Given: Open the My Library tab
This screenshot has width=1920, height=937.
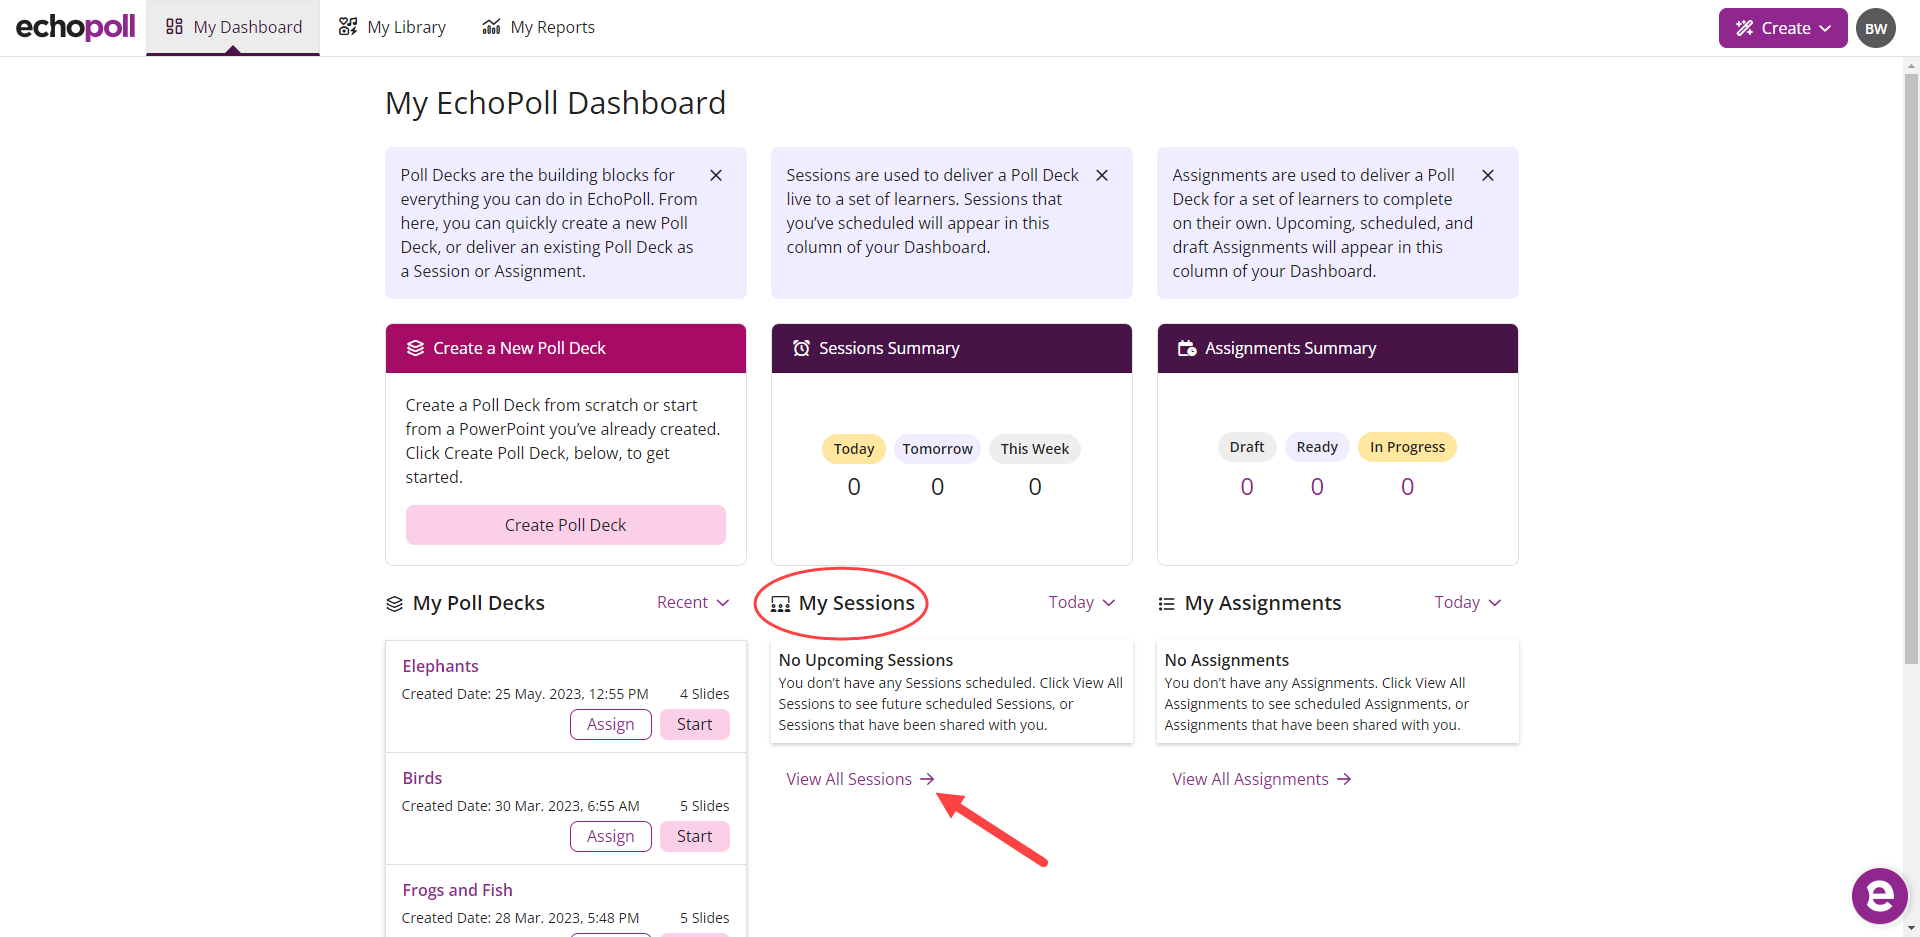Looking at the screenshot, I should pos(392,27).
